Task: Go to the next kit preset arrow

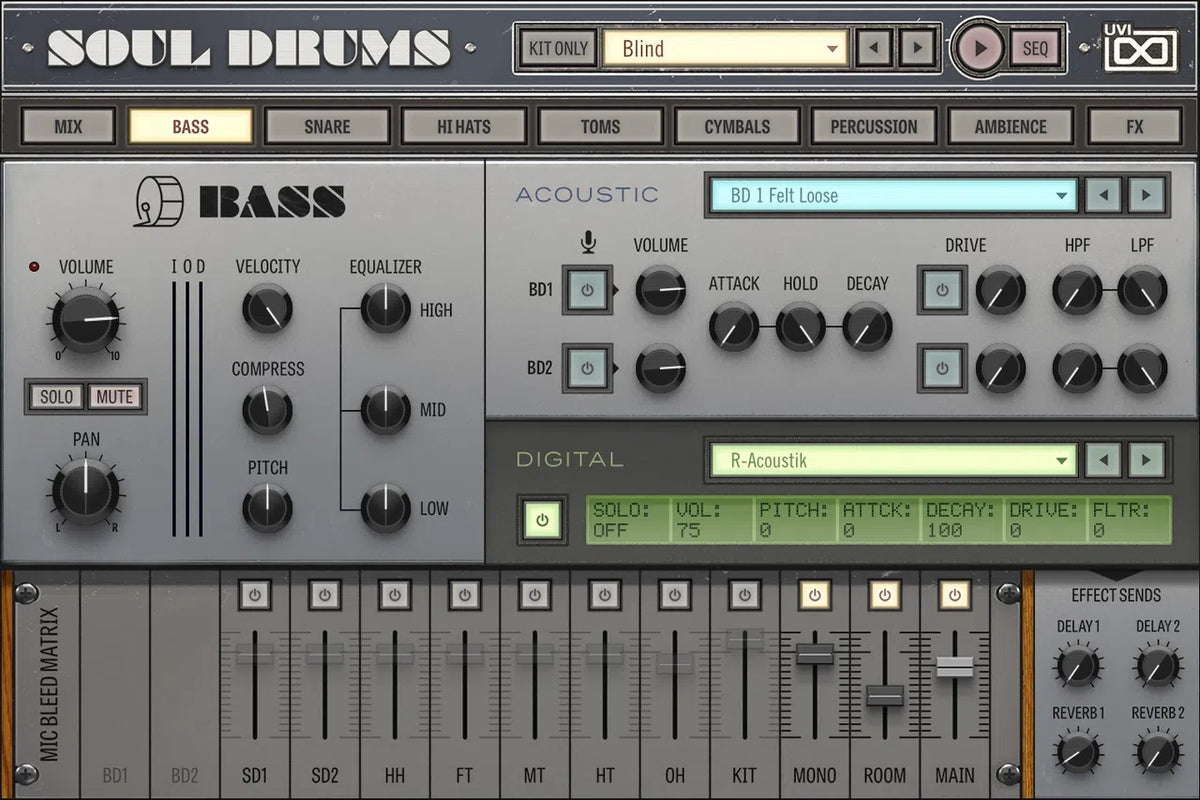Action: tap(916, 48)
